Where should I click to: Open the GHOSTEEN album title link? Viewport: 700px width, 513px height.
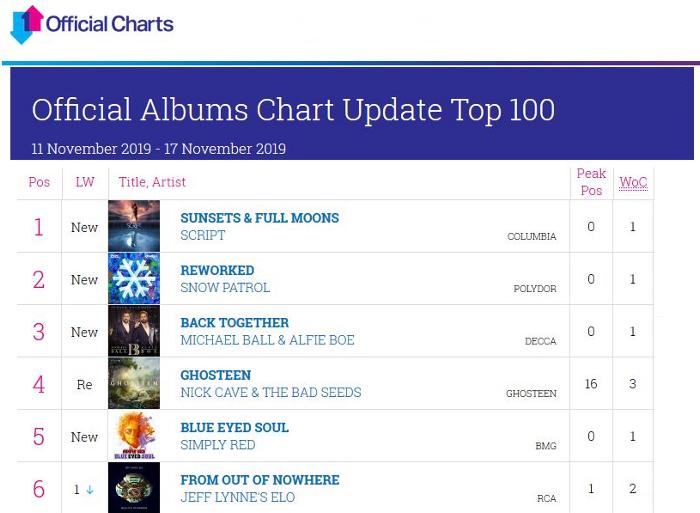pyautogui.click(x=215, y=375)
